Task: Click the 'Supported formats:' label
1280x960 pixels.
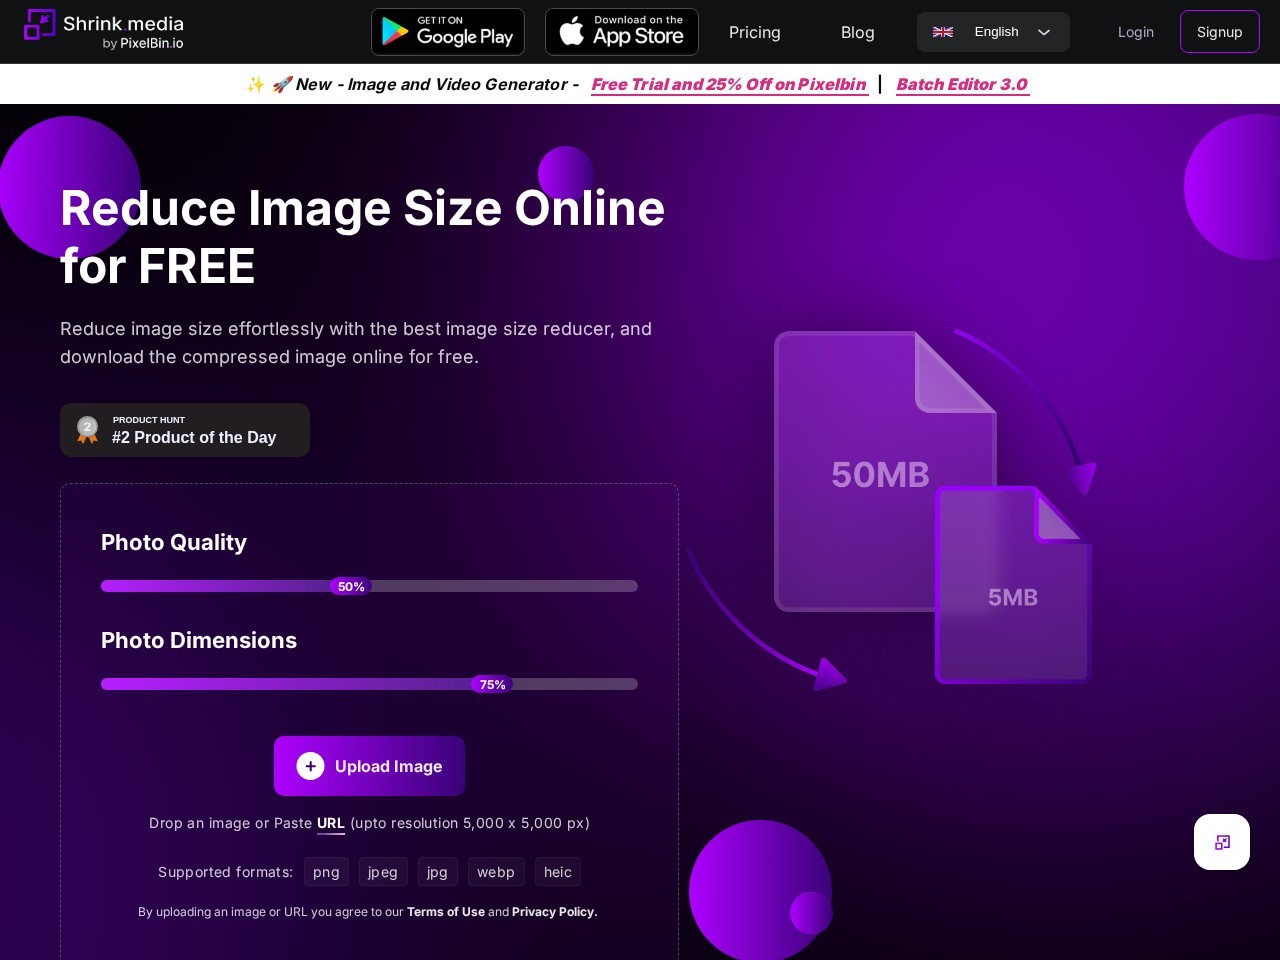Action: (225, 872)
